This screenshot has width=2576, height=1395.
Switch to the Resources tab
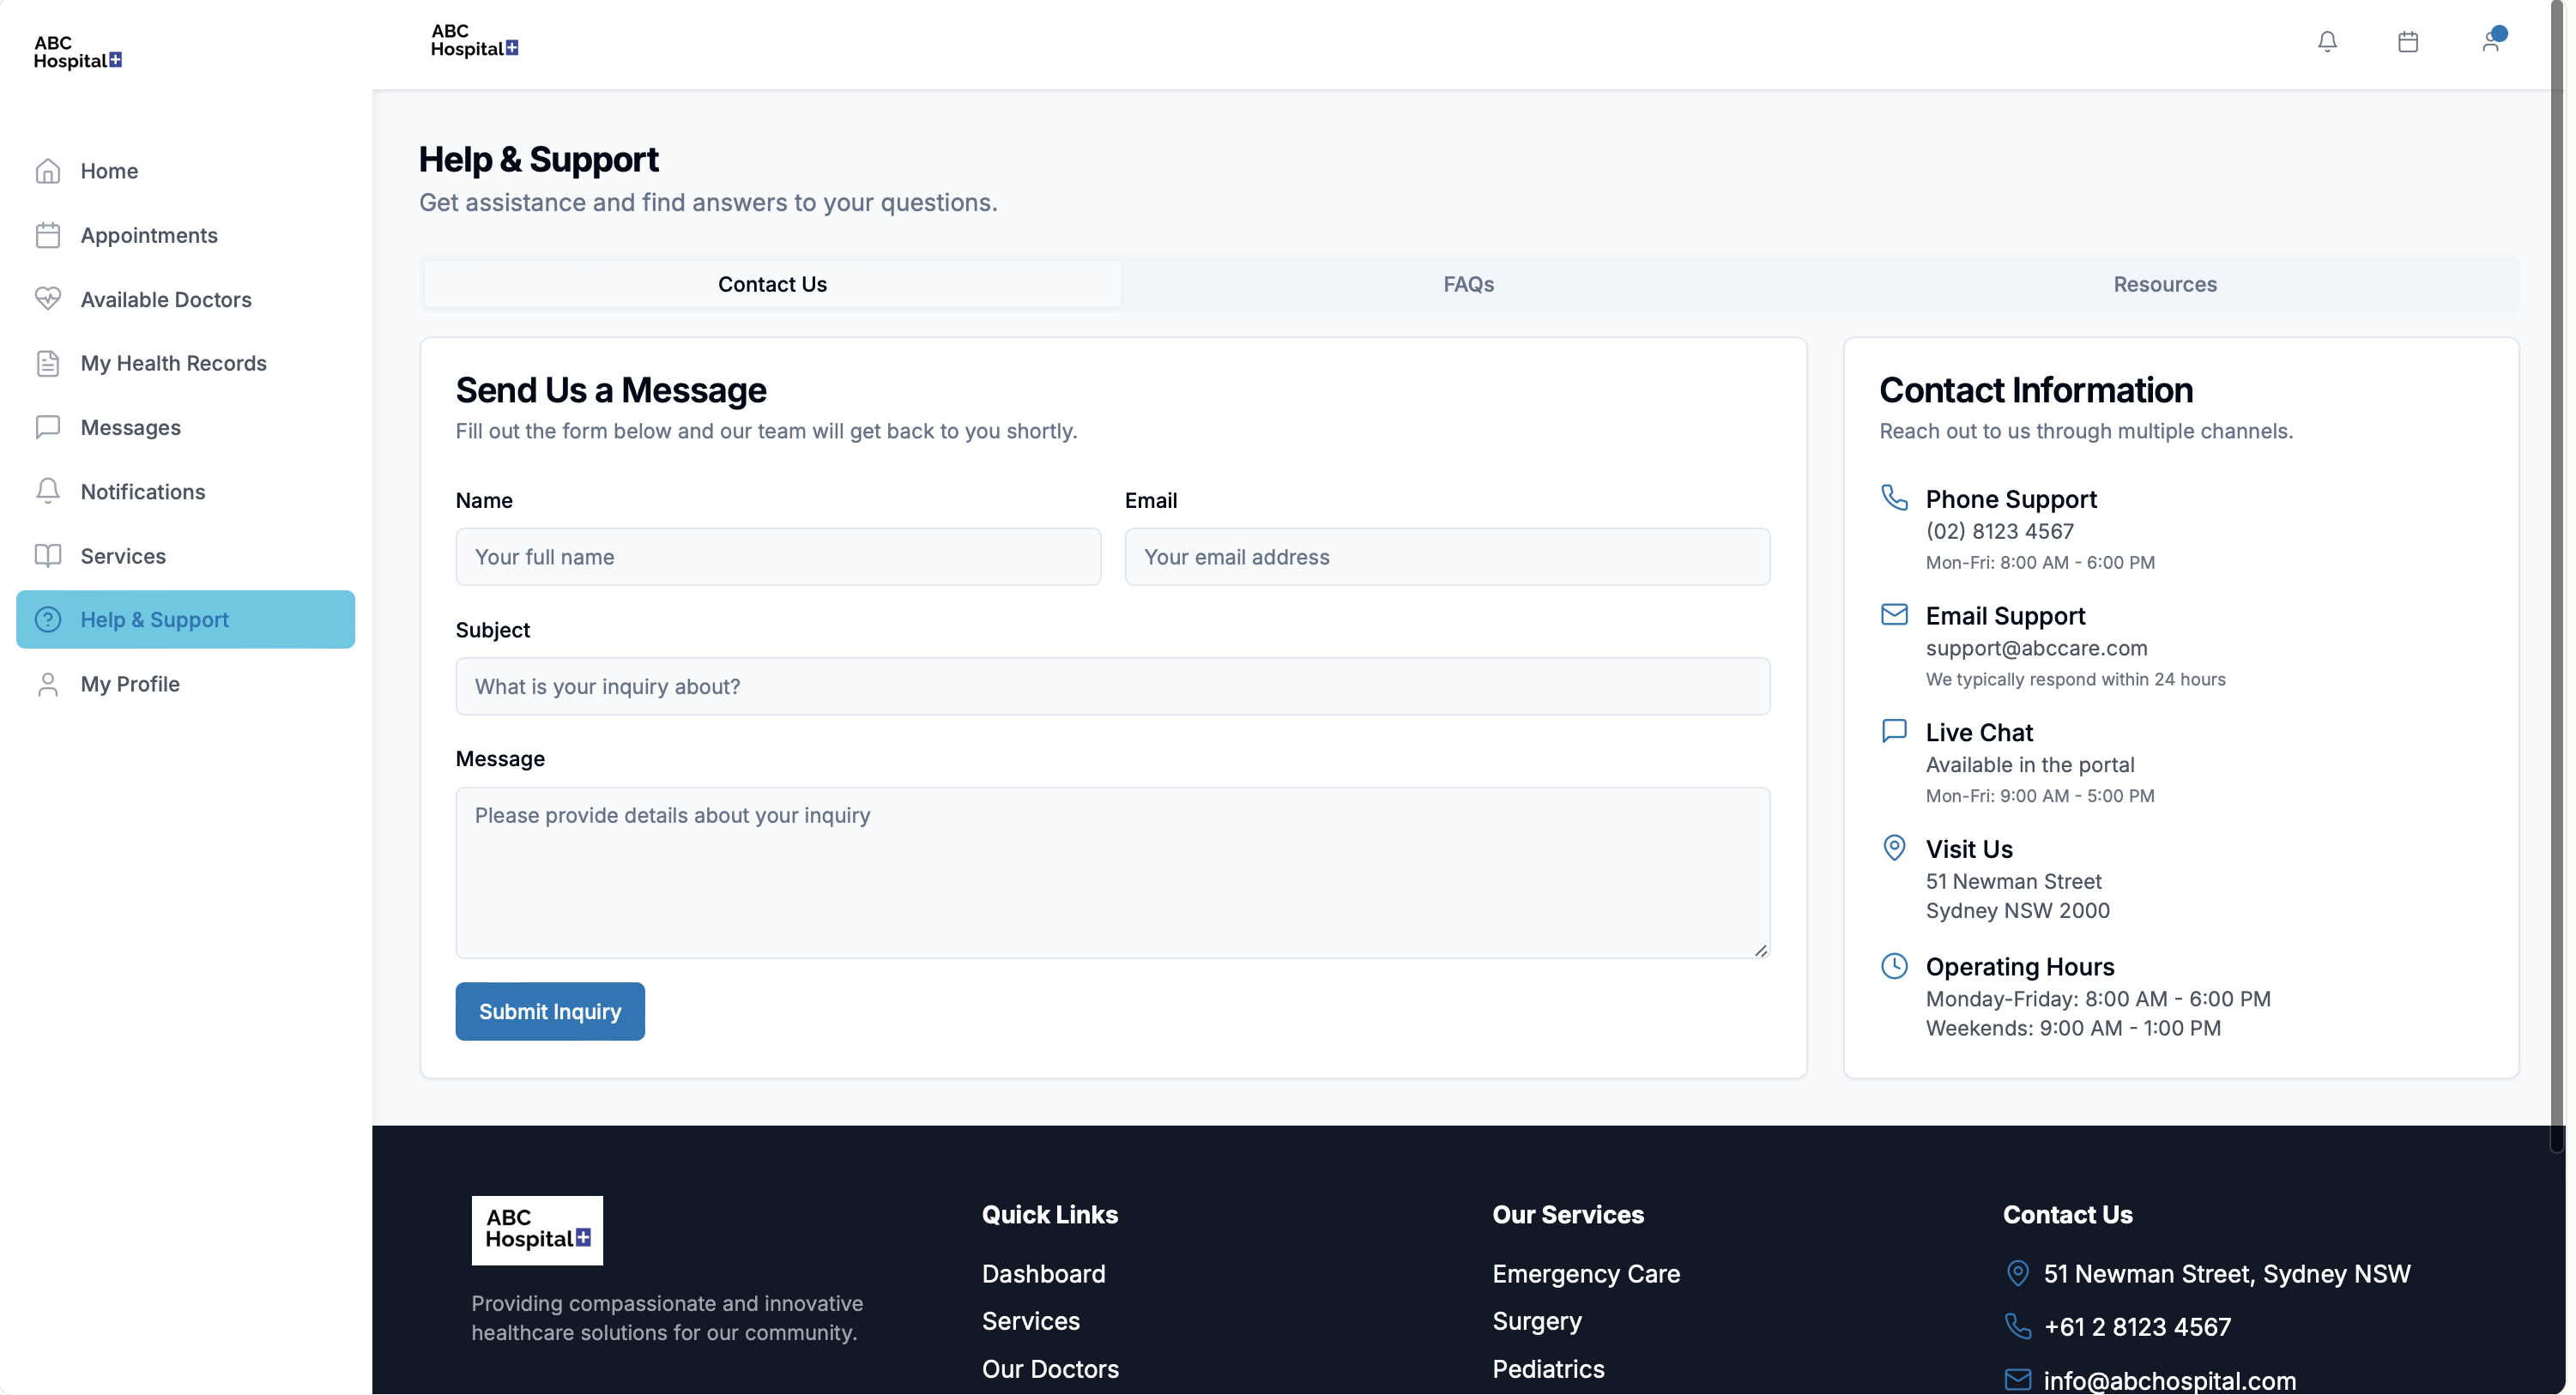tap(2164, 284)
